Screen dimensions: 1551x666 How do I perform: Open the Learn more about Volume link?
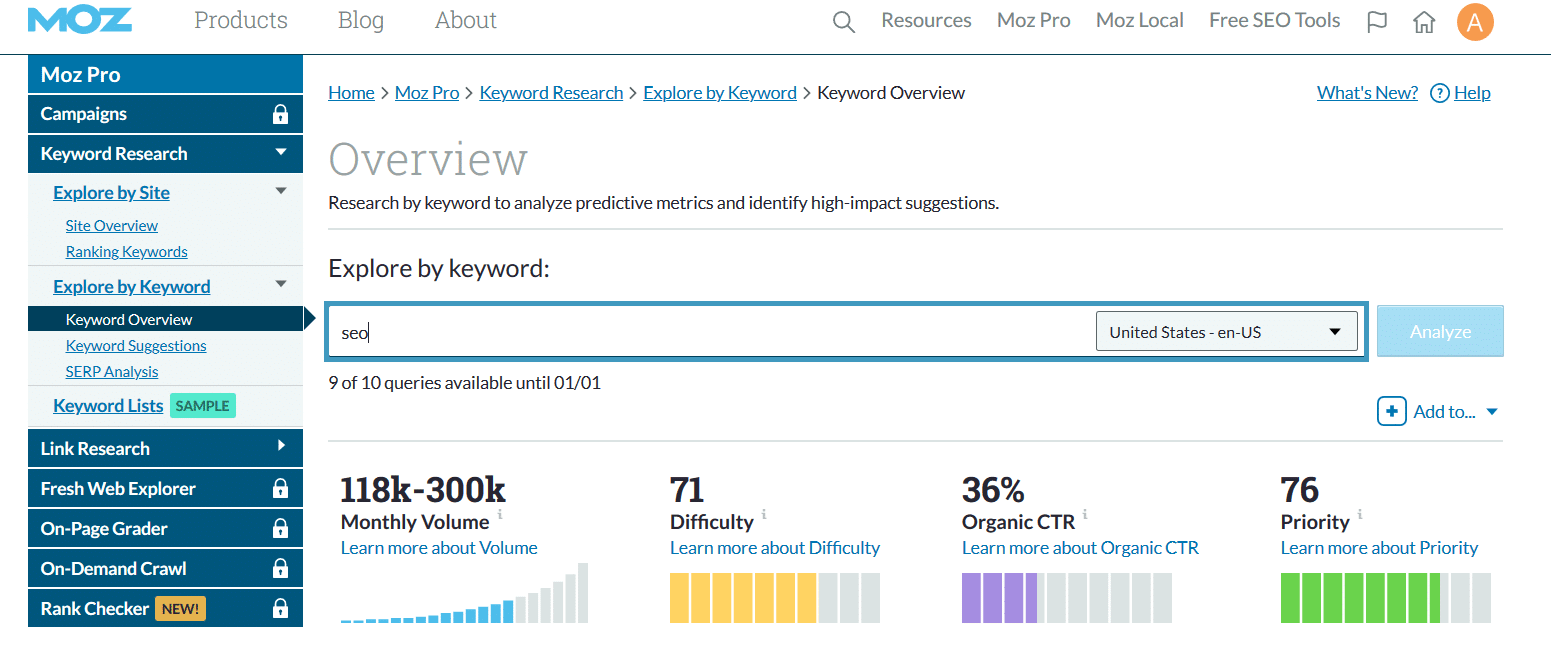pos(438,547)
